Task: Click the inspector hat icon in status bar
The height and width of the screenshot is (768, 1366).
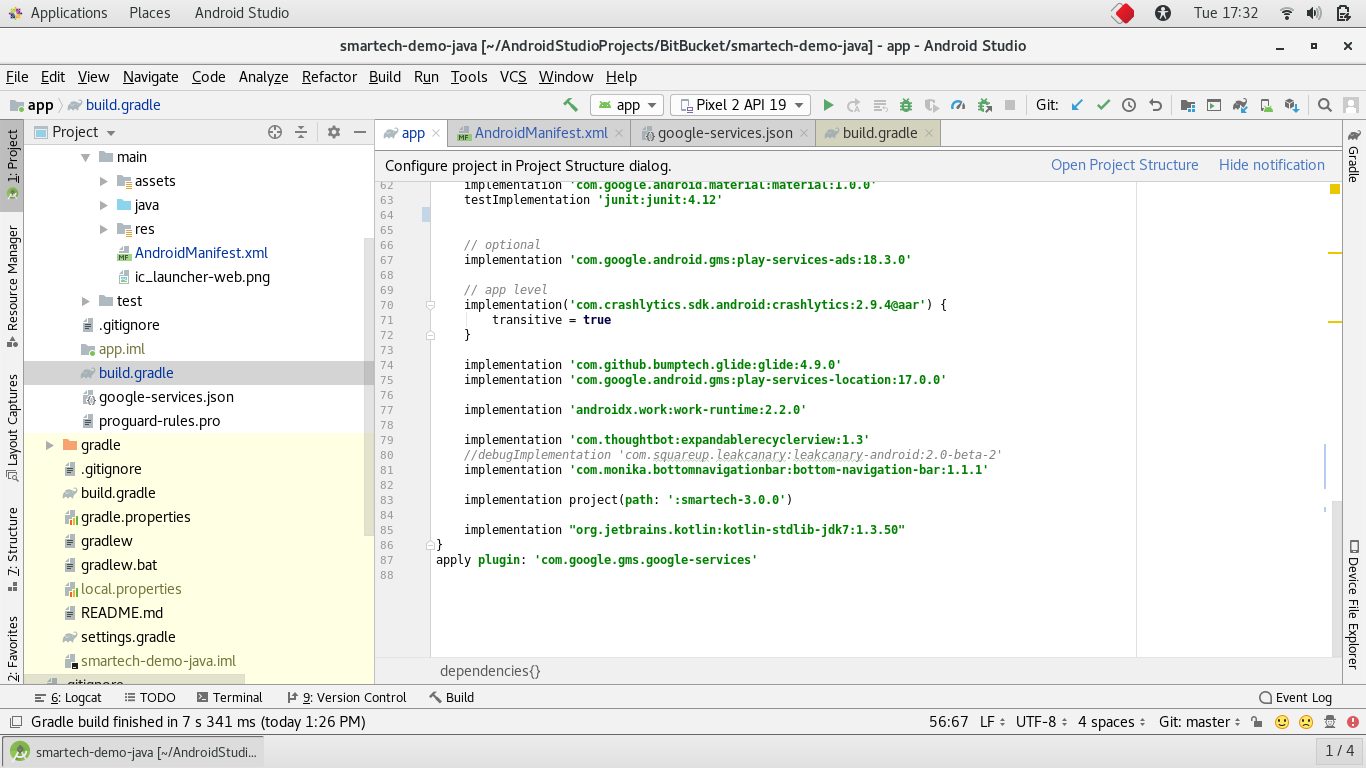Action: (x=1331, y=722)
